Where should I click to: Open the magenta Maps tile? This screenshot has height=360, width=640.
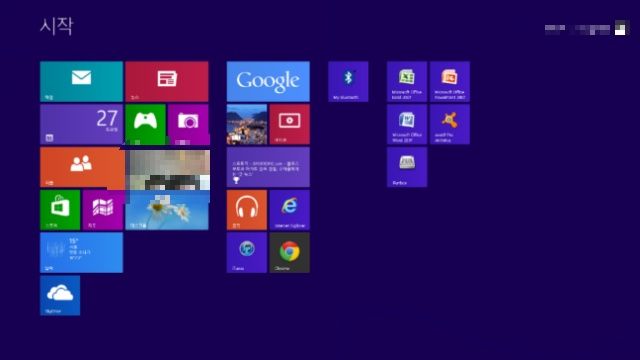pos(102,210)
